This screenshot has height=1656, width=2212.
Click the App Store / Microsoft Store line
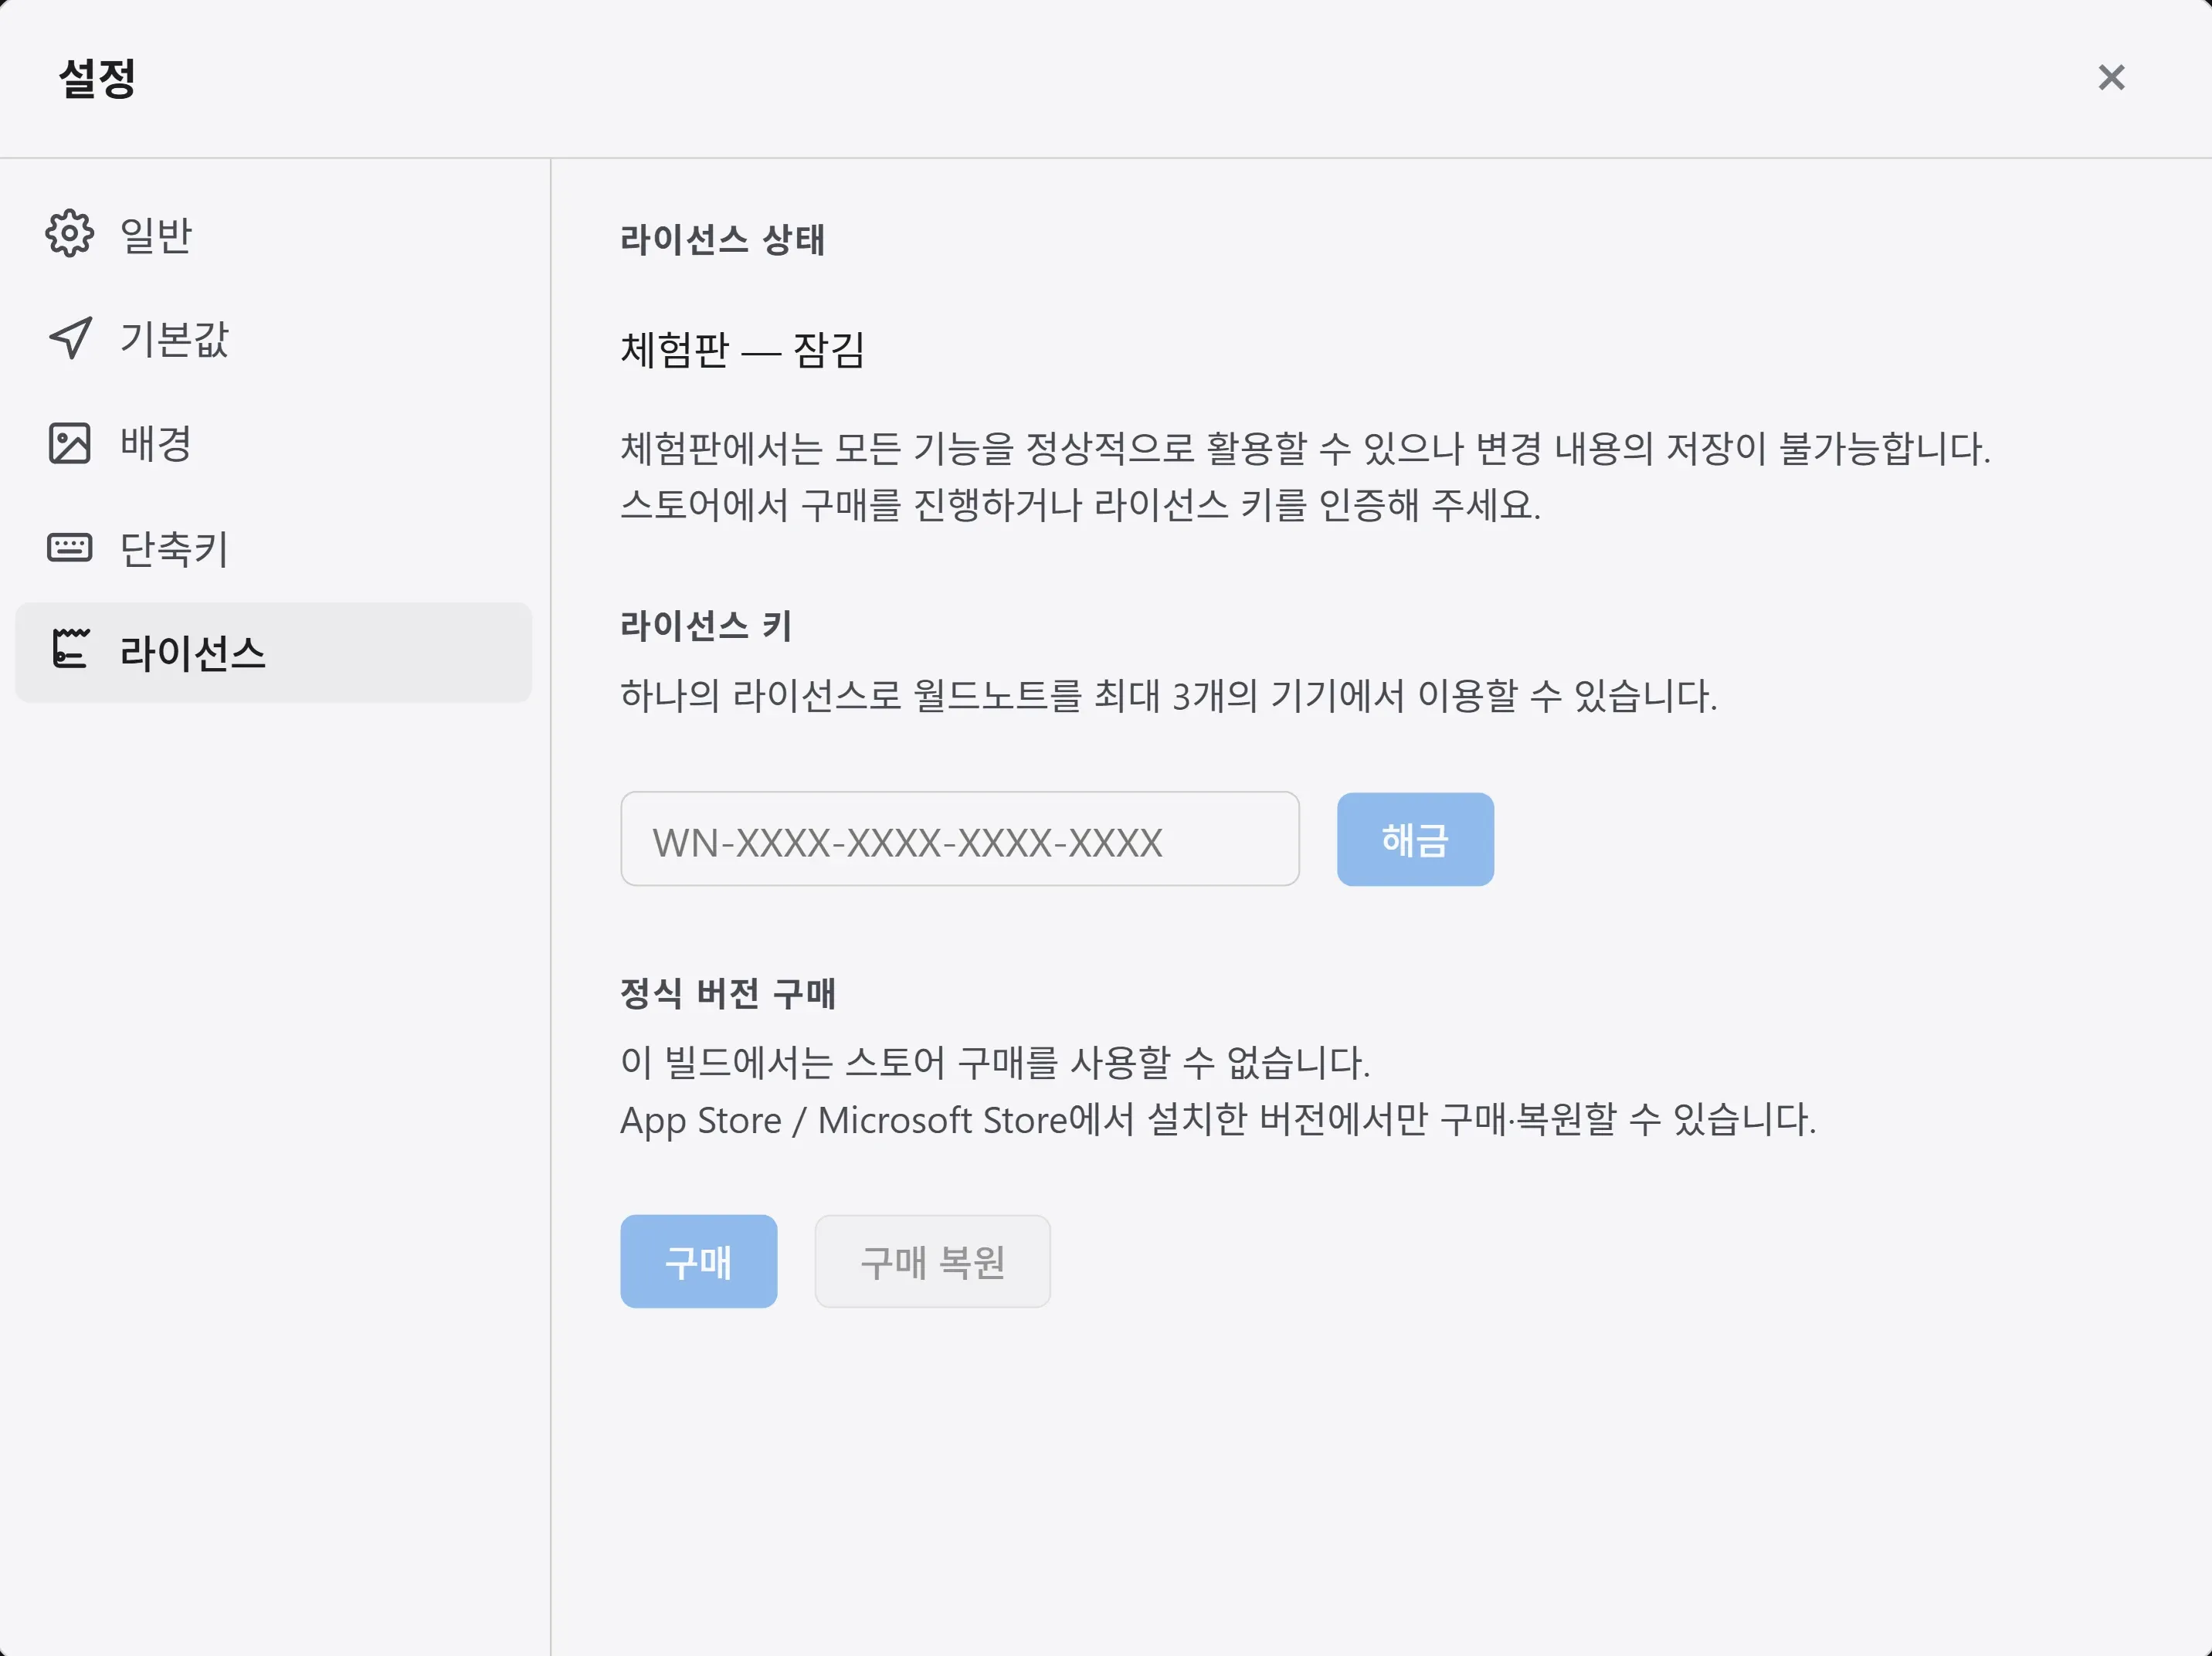pos(1218,1119)
